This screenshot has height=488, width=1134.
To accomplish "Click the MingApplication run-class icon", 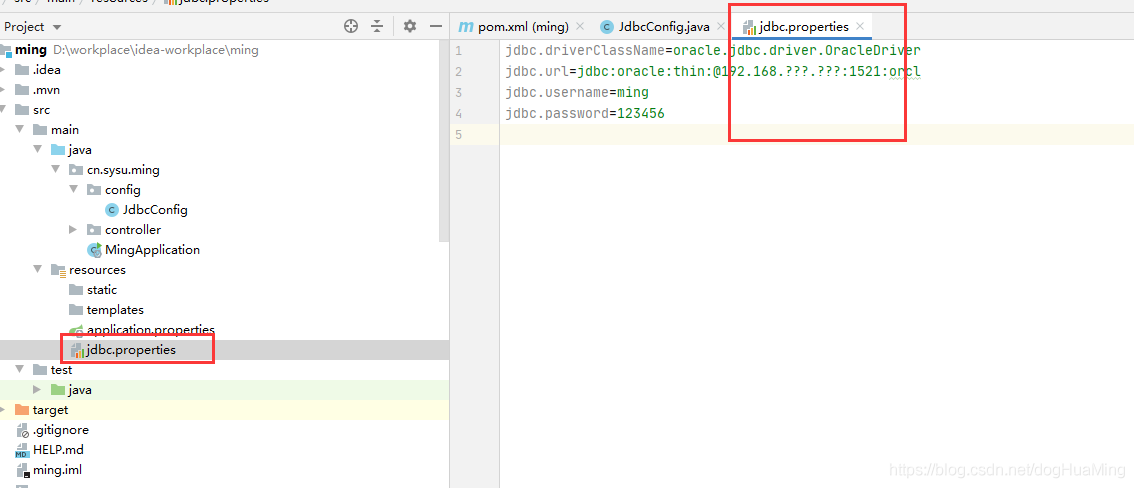I will click(94, 250).
